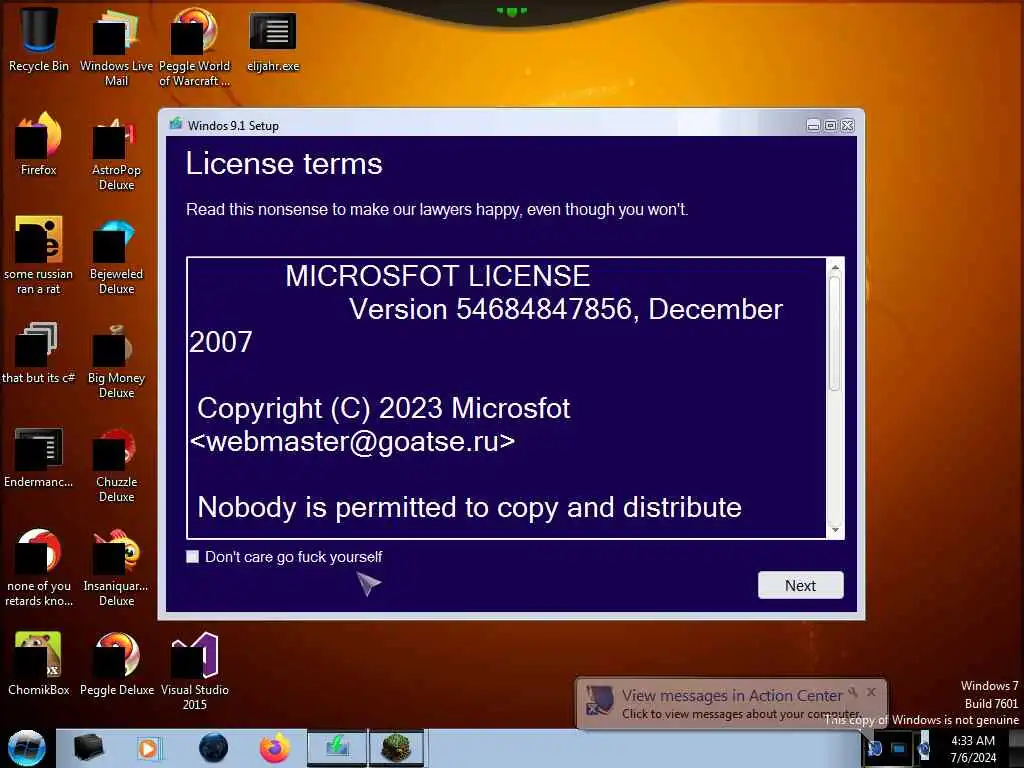Click the webmaster@goatse.ru email text
1024x768 pixels.
tap(353, 441)
